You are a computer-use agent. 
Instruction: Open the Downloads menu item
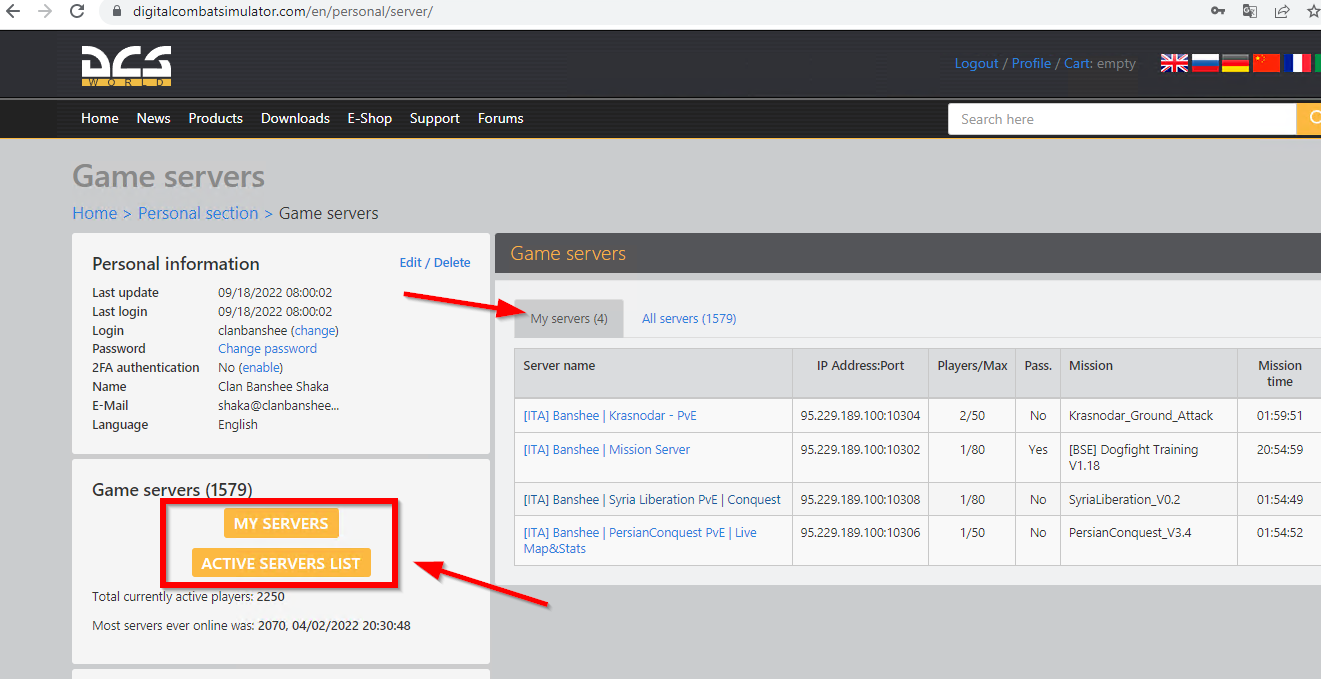tap(295, 118)
